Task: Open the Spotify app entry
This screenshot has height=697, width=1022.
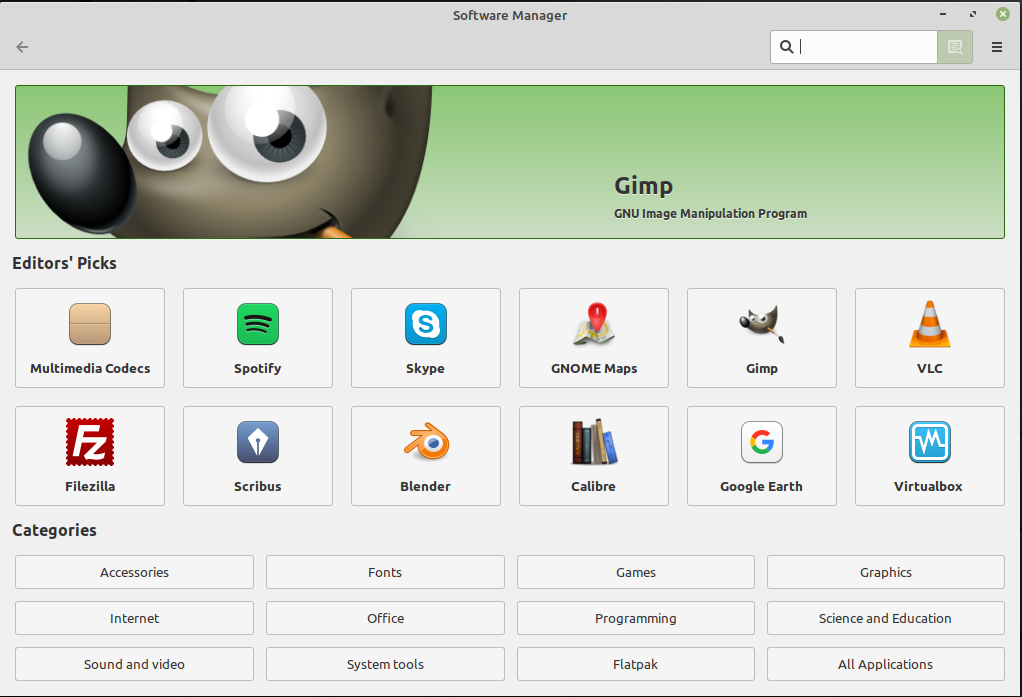Action: pos(257,338)
